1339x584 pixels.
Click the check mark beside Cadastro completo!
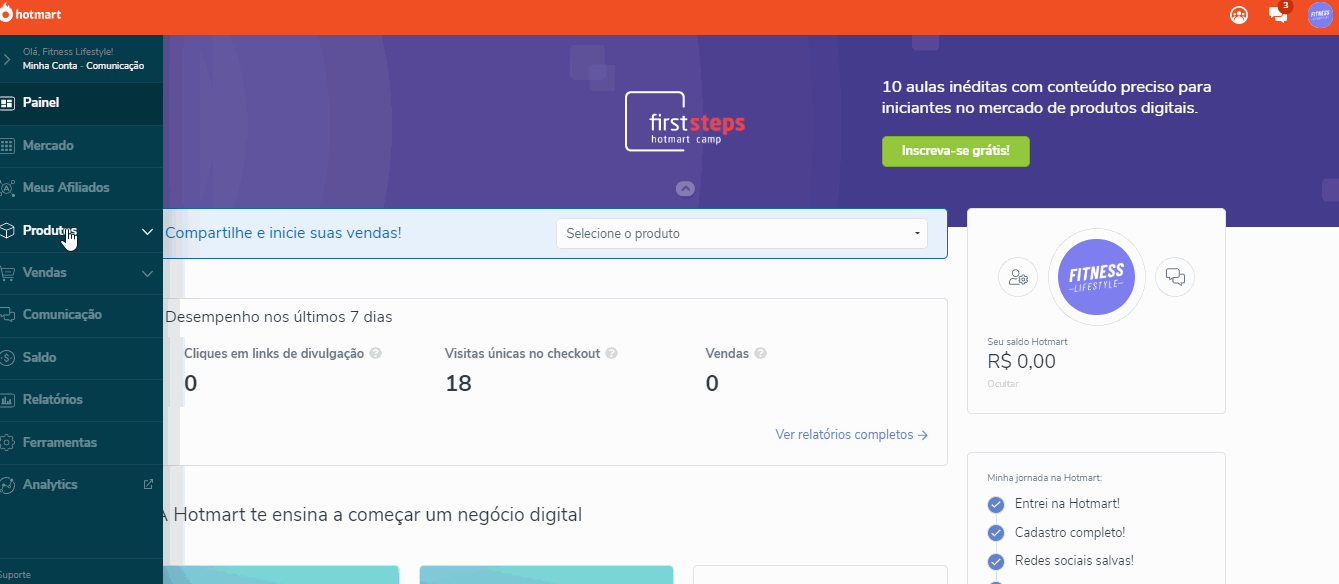pos(995,533)
